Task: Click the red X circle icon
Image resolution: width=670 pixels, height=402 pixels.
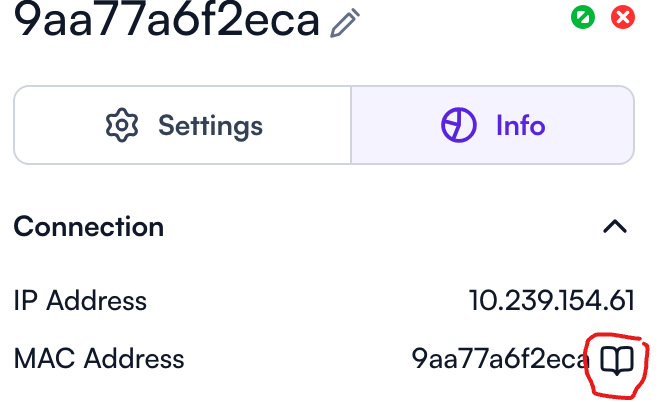Action: pos(623,18)
